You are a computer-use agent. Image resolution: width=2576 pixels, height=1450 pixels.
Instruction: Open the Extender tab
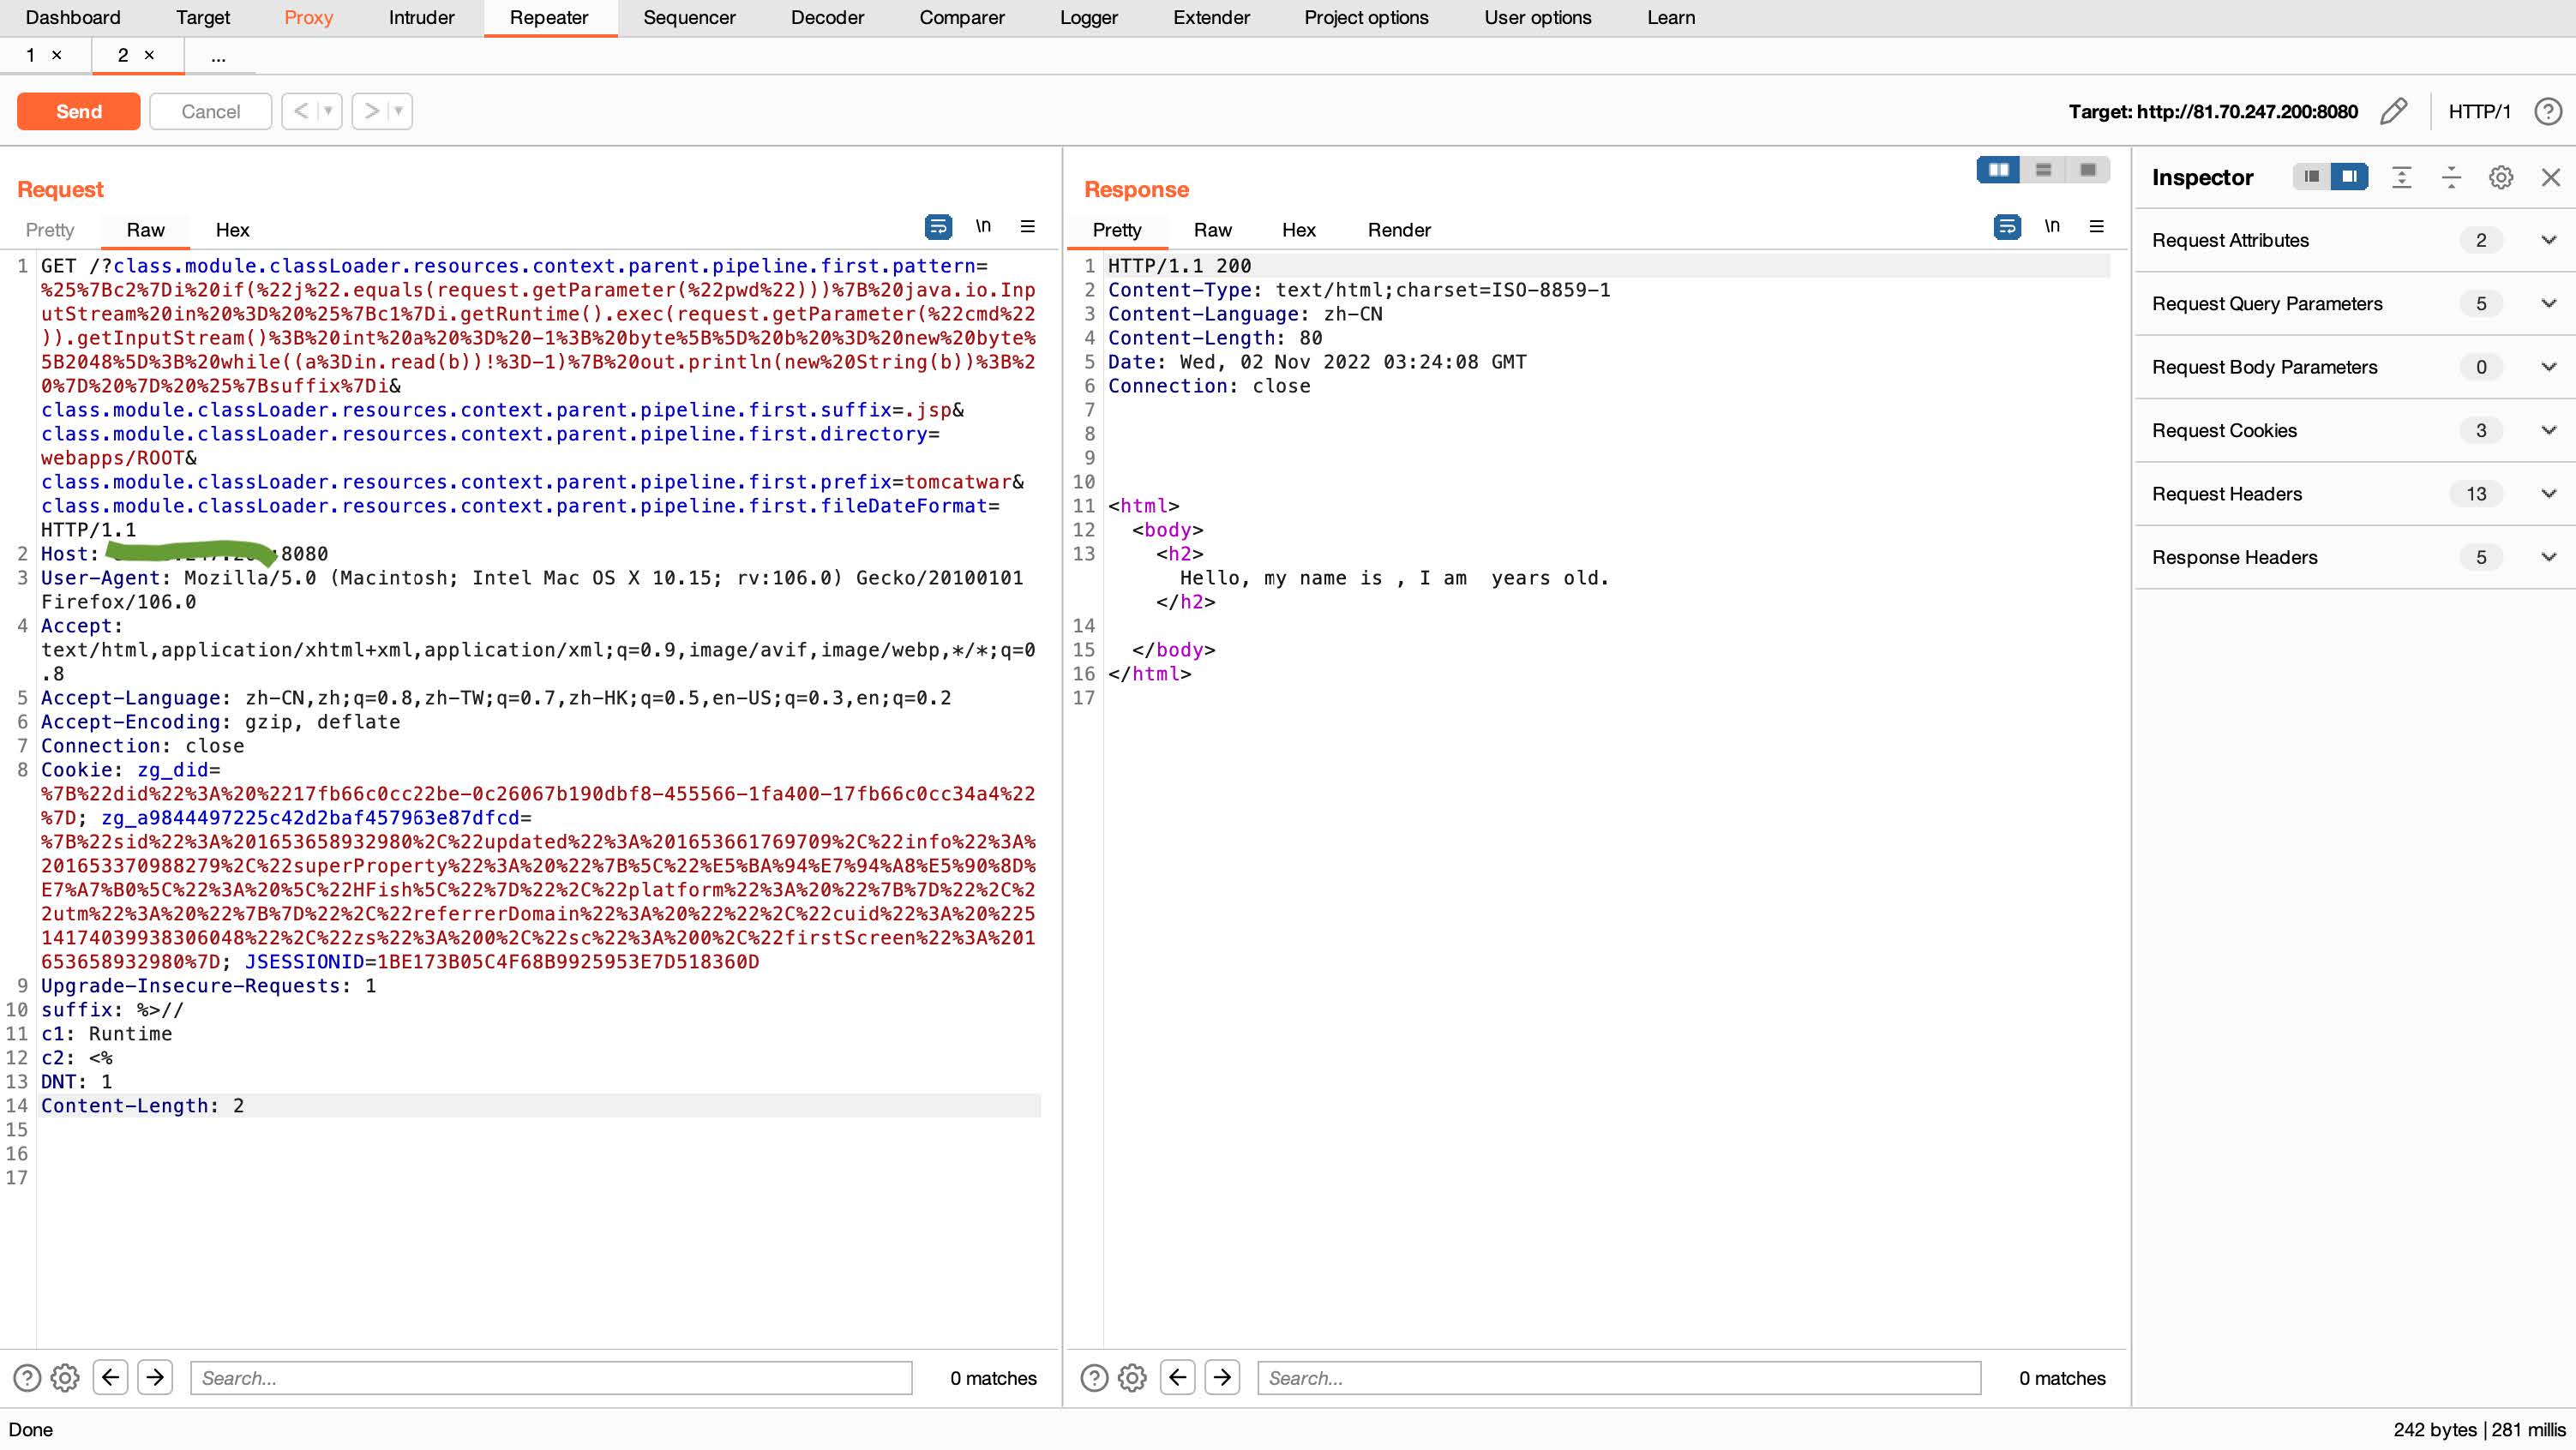click(x=1211, y=17)
